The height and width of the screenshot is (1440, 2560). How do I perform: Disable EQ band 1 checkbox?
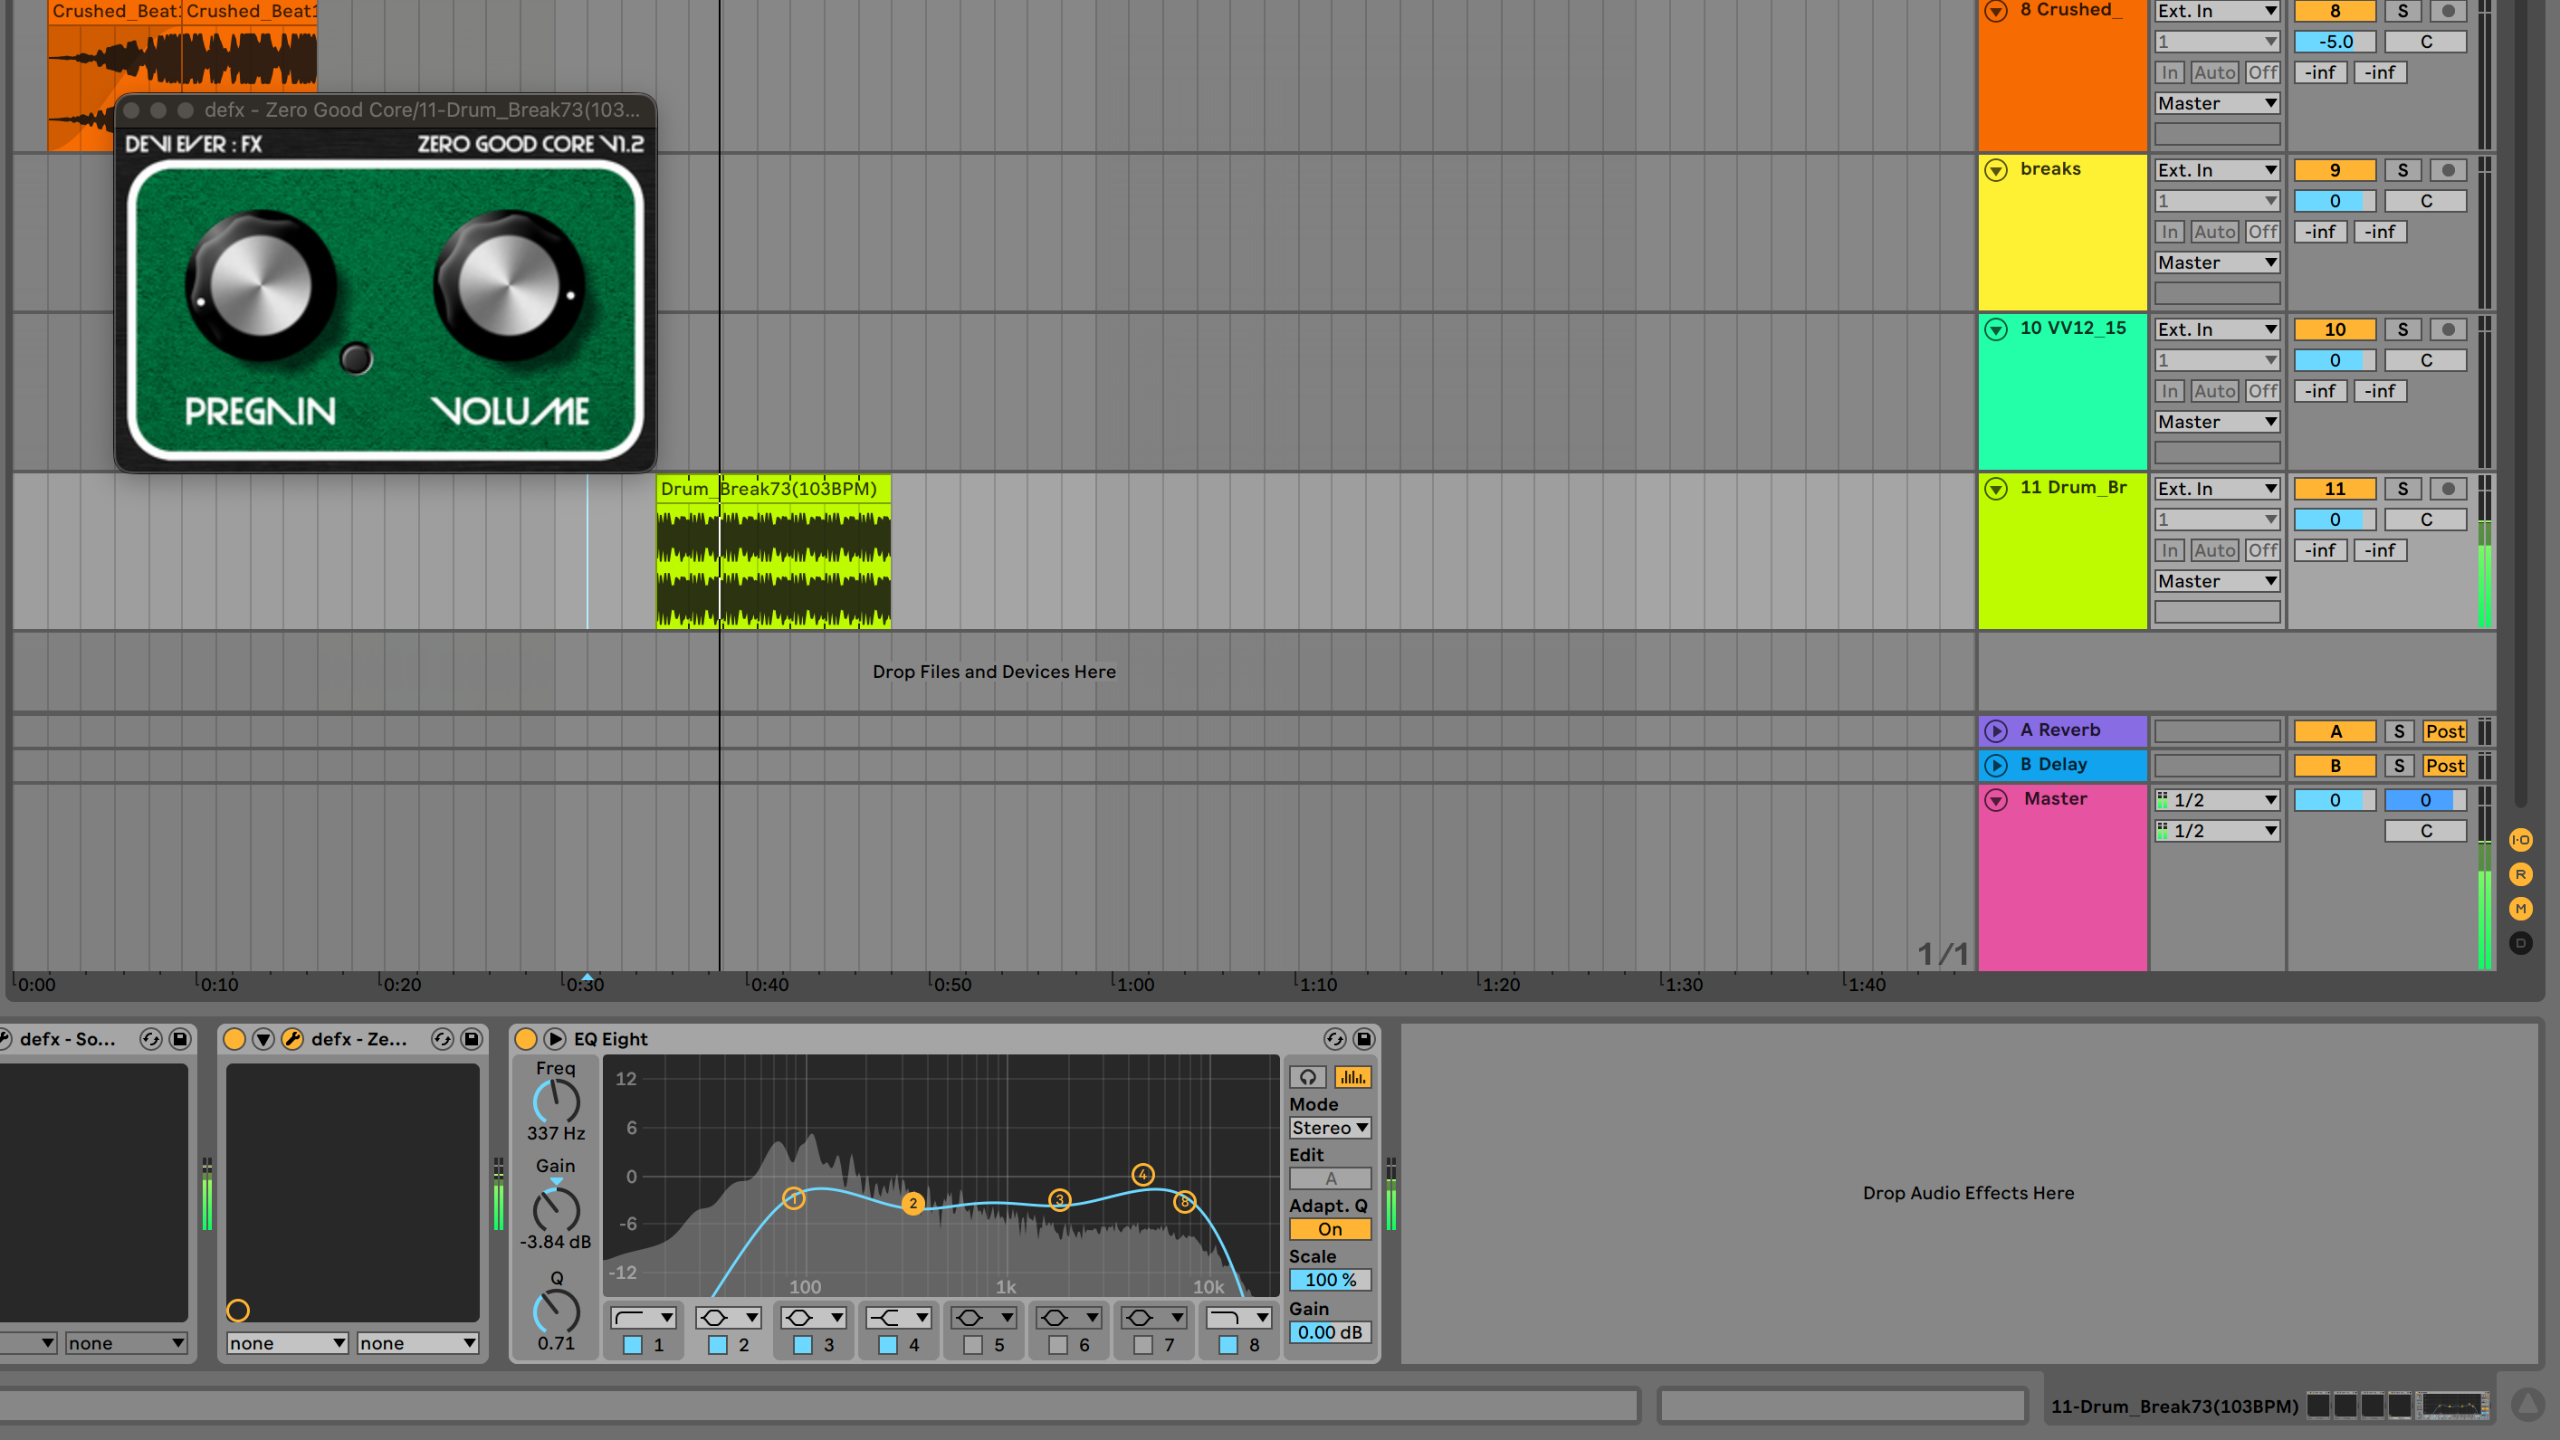pos(633,1345)
